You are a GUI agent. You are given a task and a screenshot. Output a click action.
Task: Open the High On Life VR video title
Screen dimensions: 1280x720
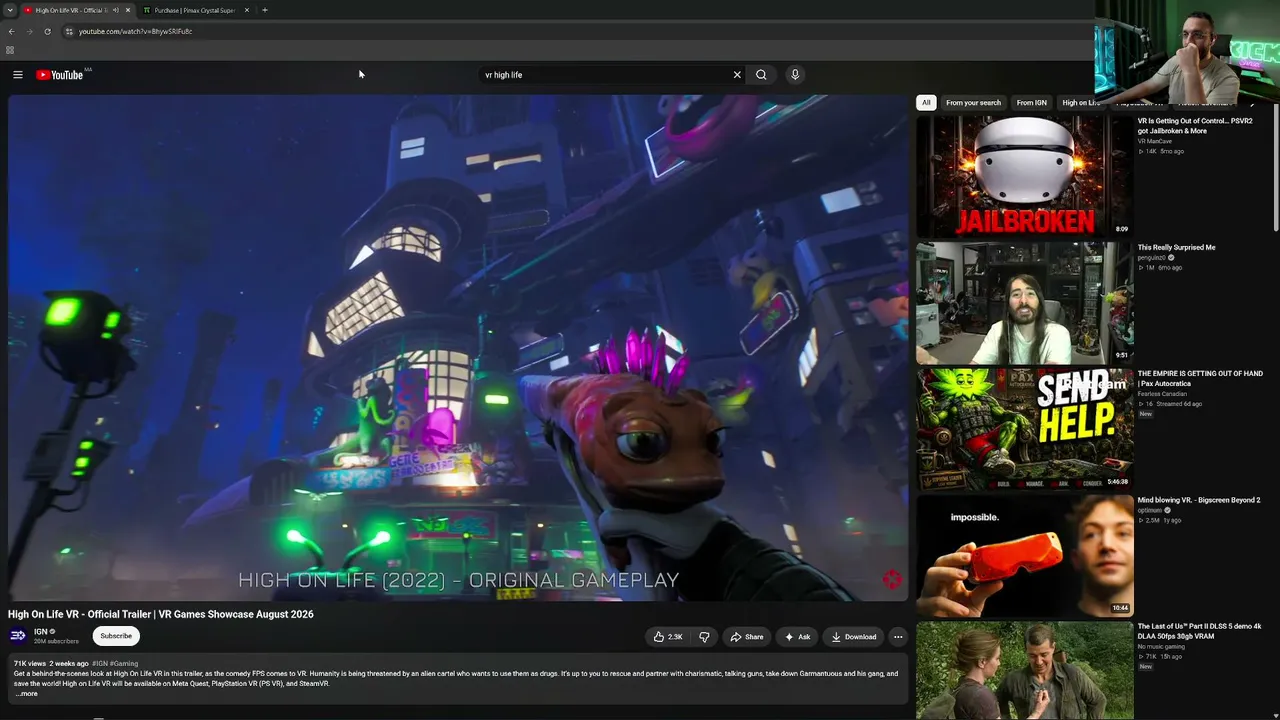161,614
